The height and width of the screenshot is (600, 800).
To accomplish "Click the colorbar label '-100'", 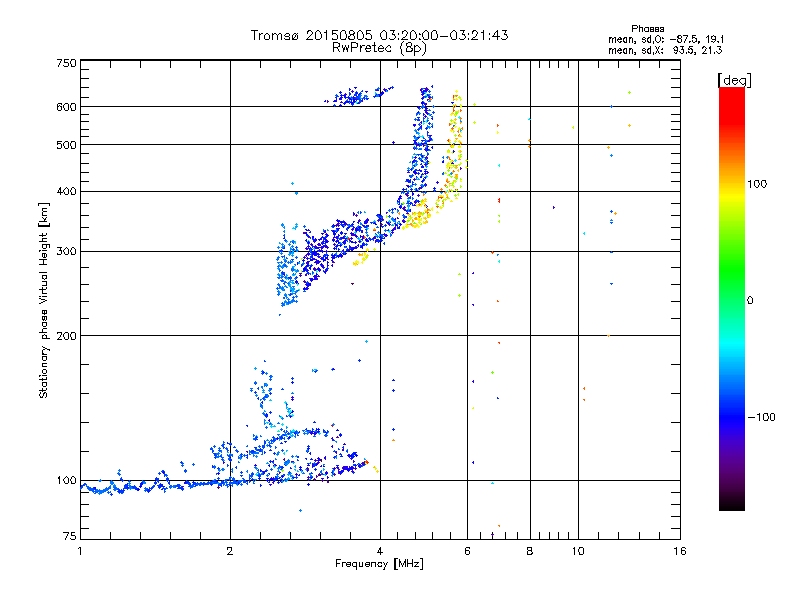I will pos(761,417).
